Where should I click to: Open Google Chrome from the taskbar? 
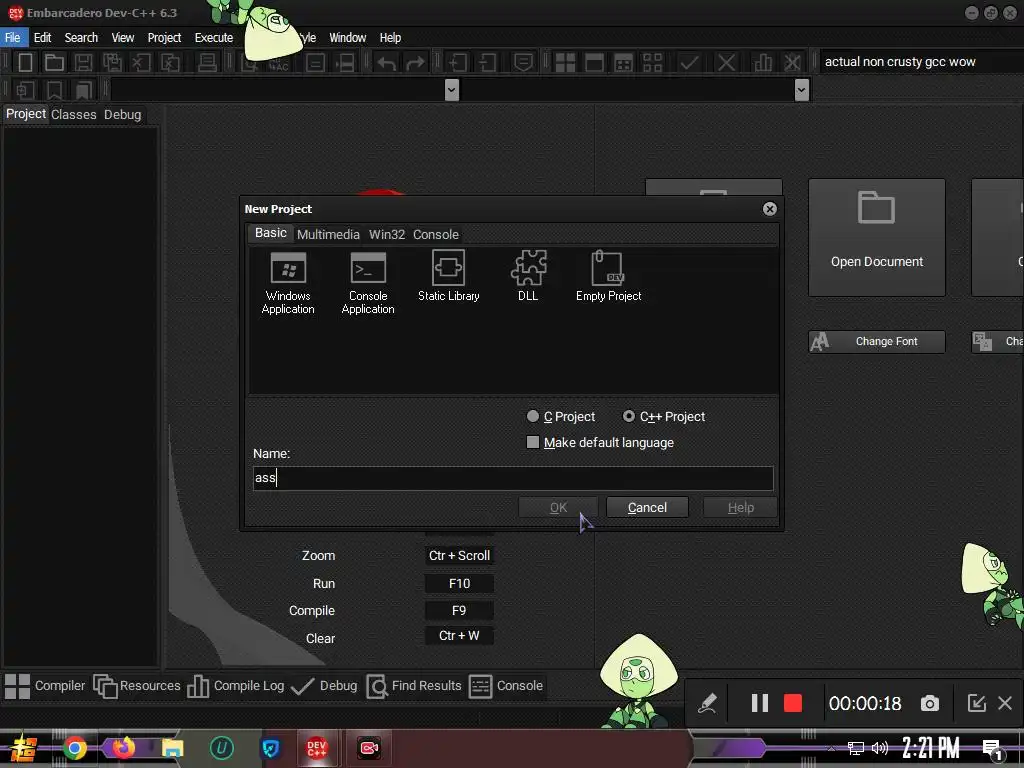[74, 748]
